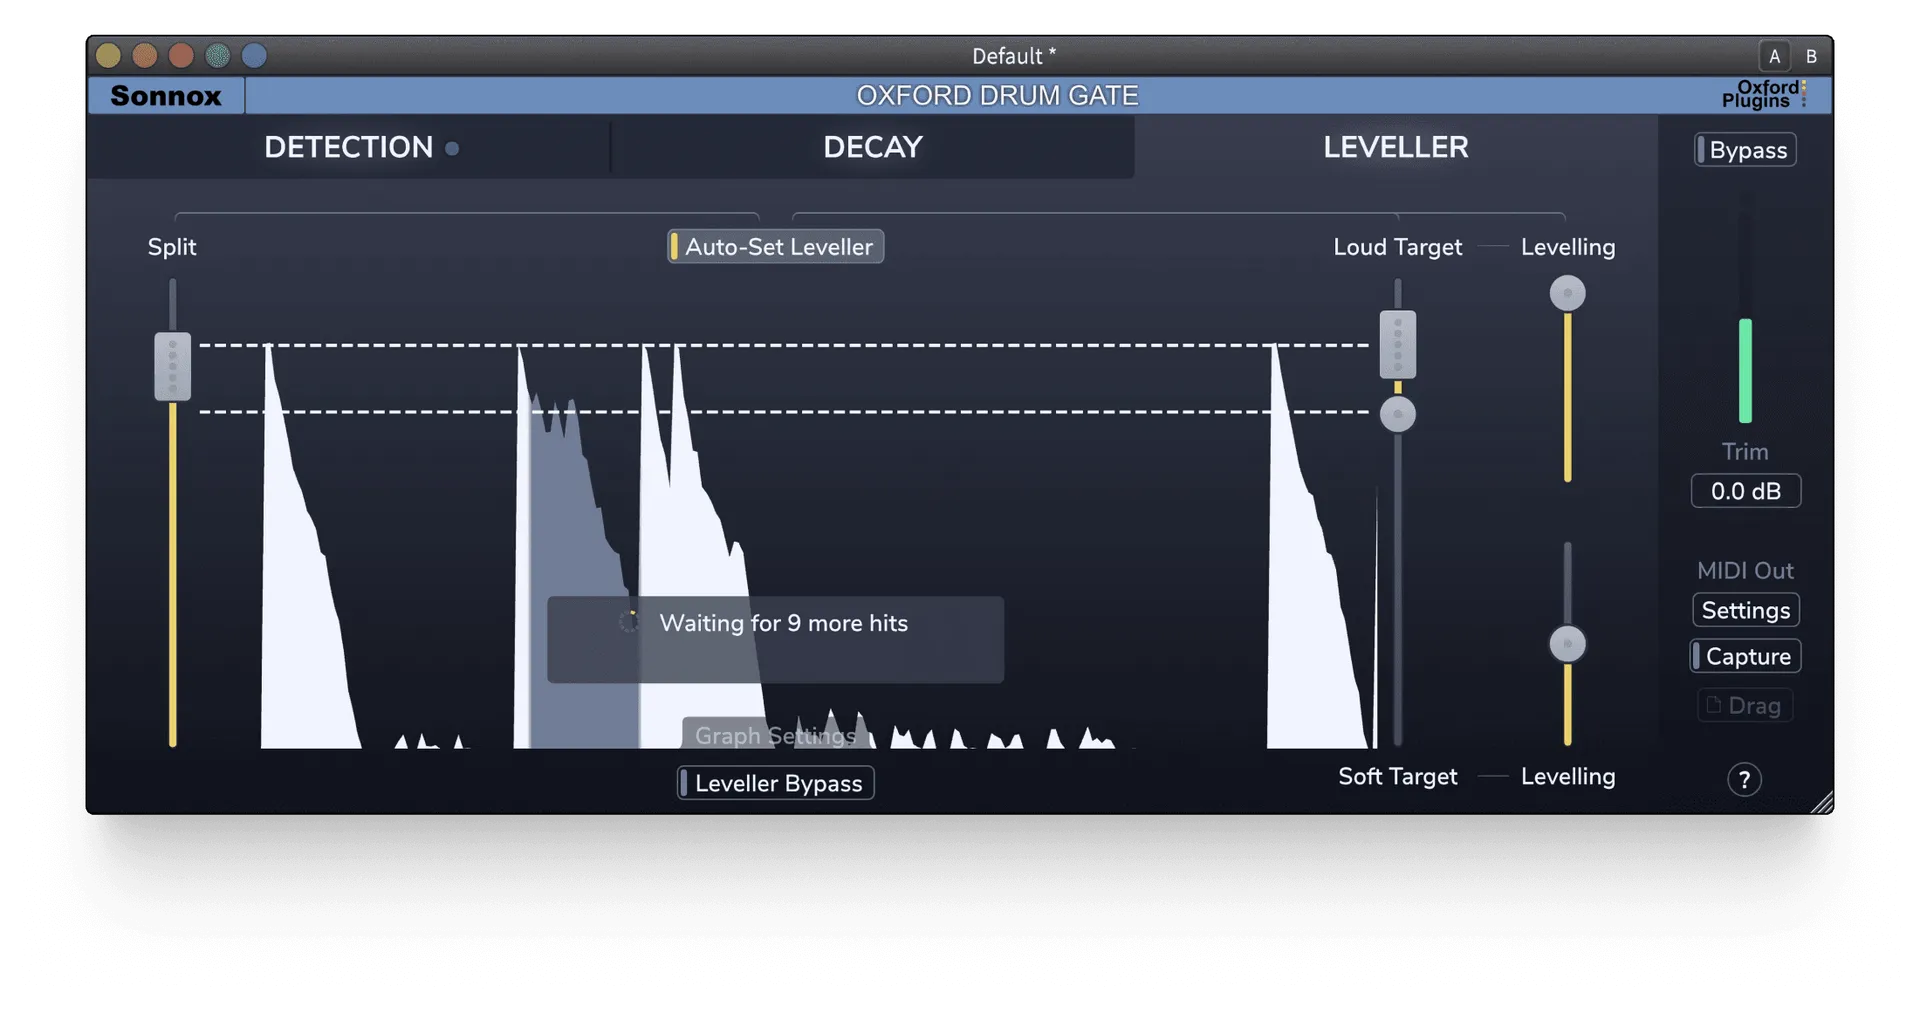Viewport: 1920px width, 1012px height.
Task: Open the DECAY tab
Action: [x=872, y=147]
